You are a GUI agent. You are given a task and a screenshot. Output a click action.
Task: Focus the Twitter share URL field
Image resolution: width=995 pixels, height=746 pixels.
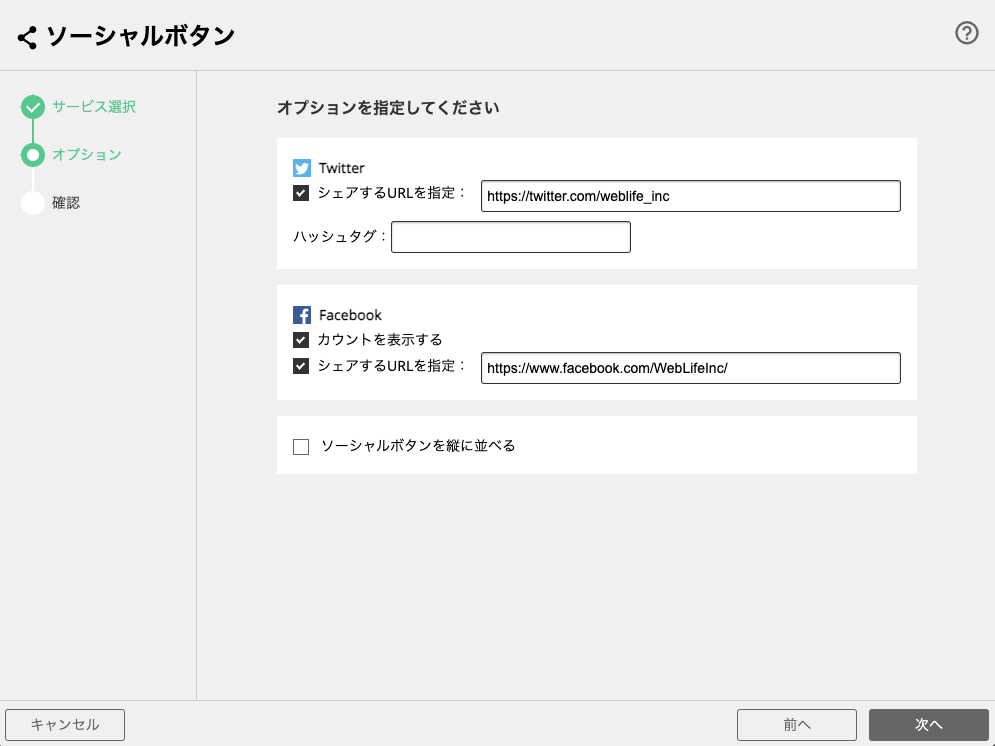(690, 196)
